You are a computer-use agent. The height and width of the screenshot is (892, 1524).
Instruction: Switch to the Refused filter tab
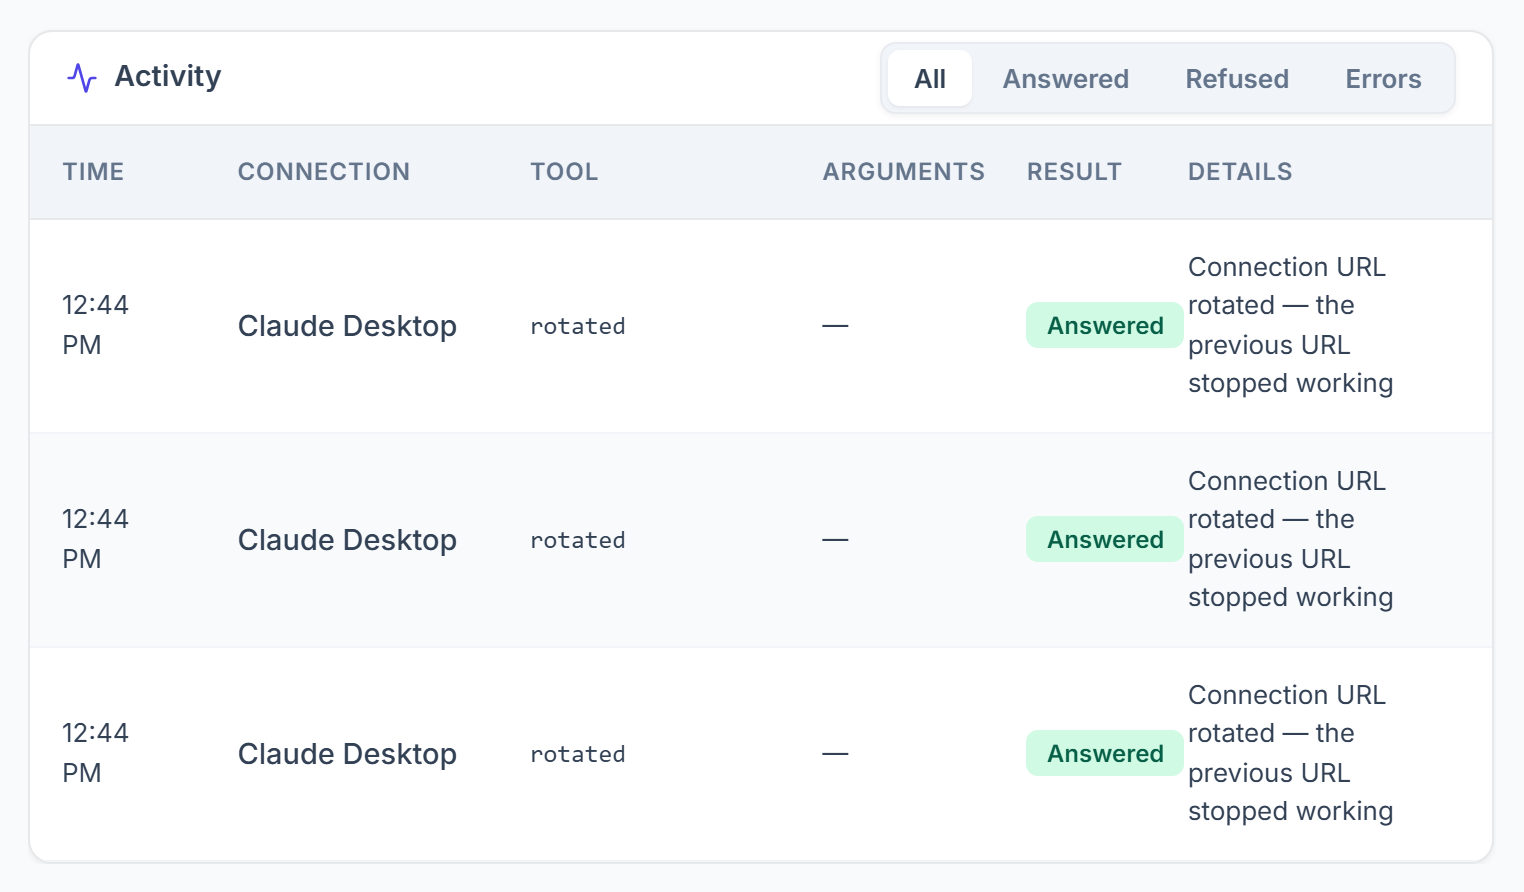[1237, 78]
